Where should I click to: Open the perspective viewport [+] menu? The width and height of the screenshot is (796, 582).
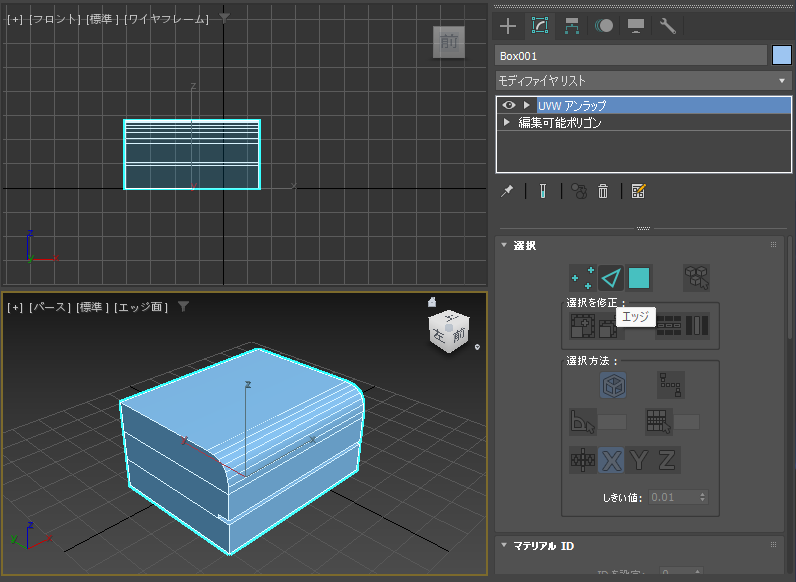15,307
